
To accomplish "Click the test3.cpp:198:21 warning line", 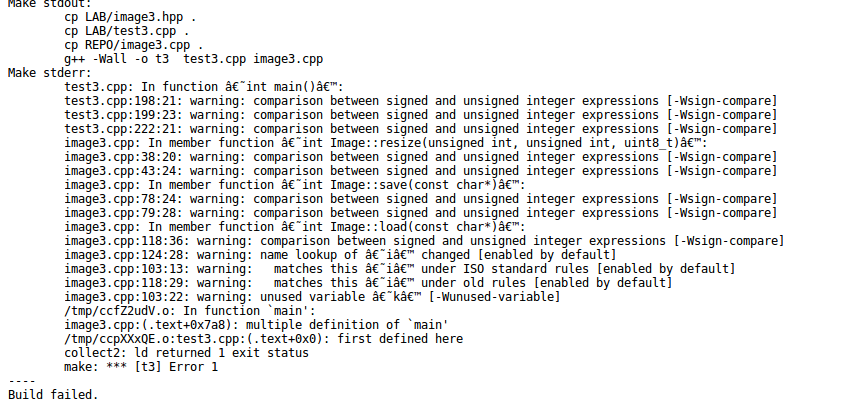I will pos(420,101).
